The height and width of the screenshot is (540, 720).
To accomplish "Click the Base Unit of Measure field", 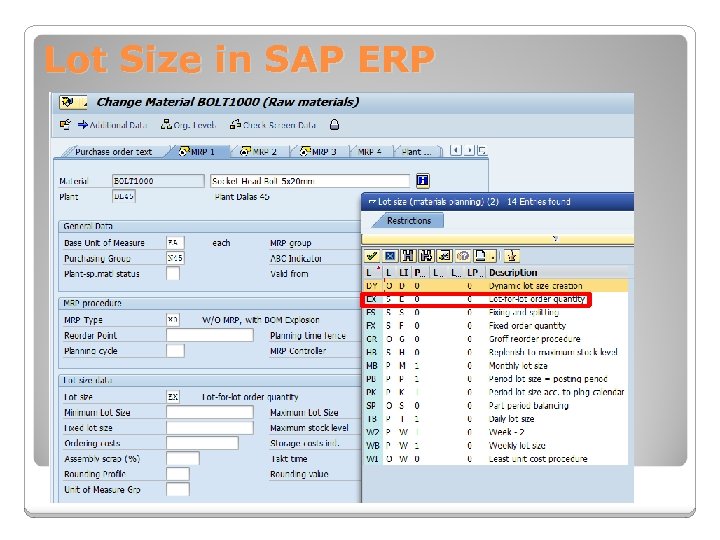I will tap(175, 242).
